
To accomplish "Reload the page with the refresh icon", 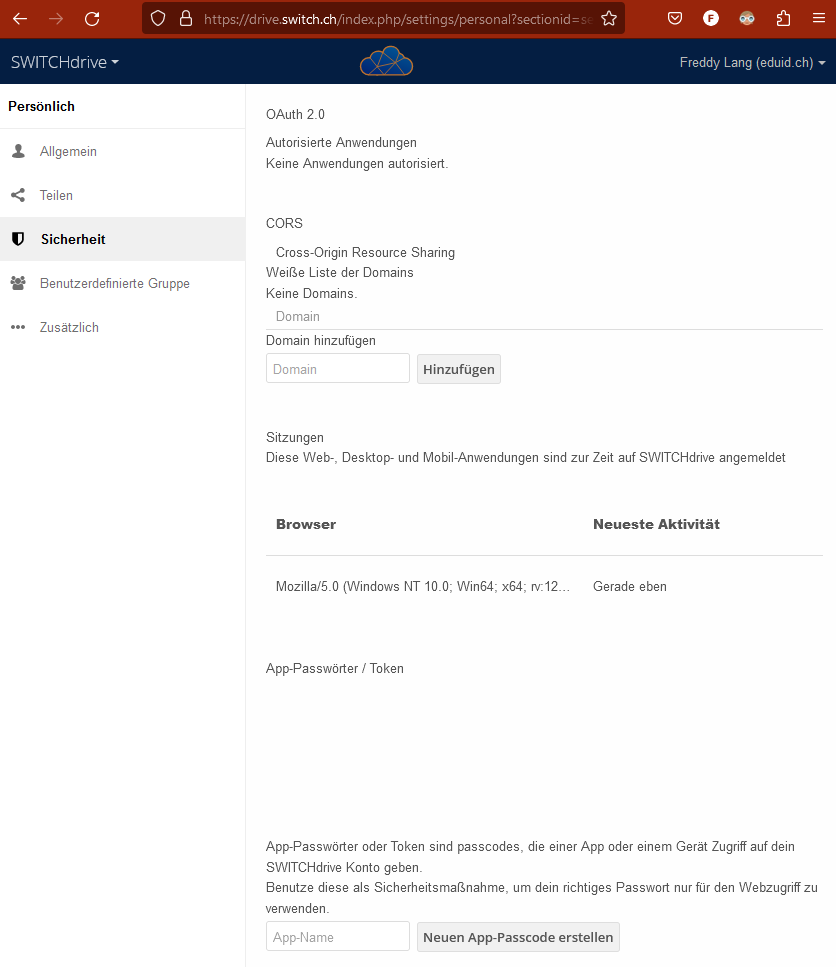I will pyautogui.click(x=92, y=19).
